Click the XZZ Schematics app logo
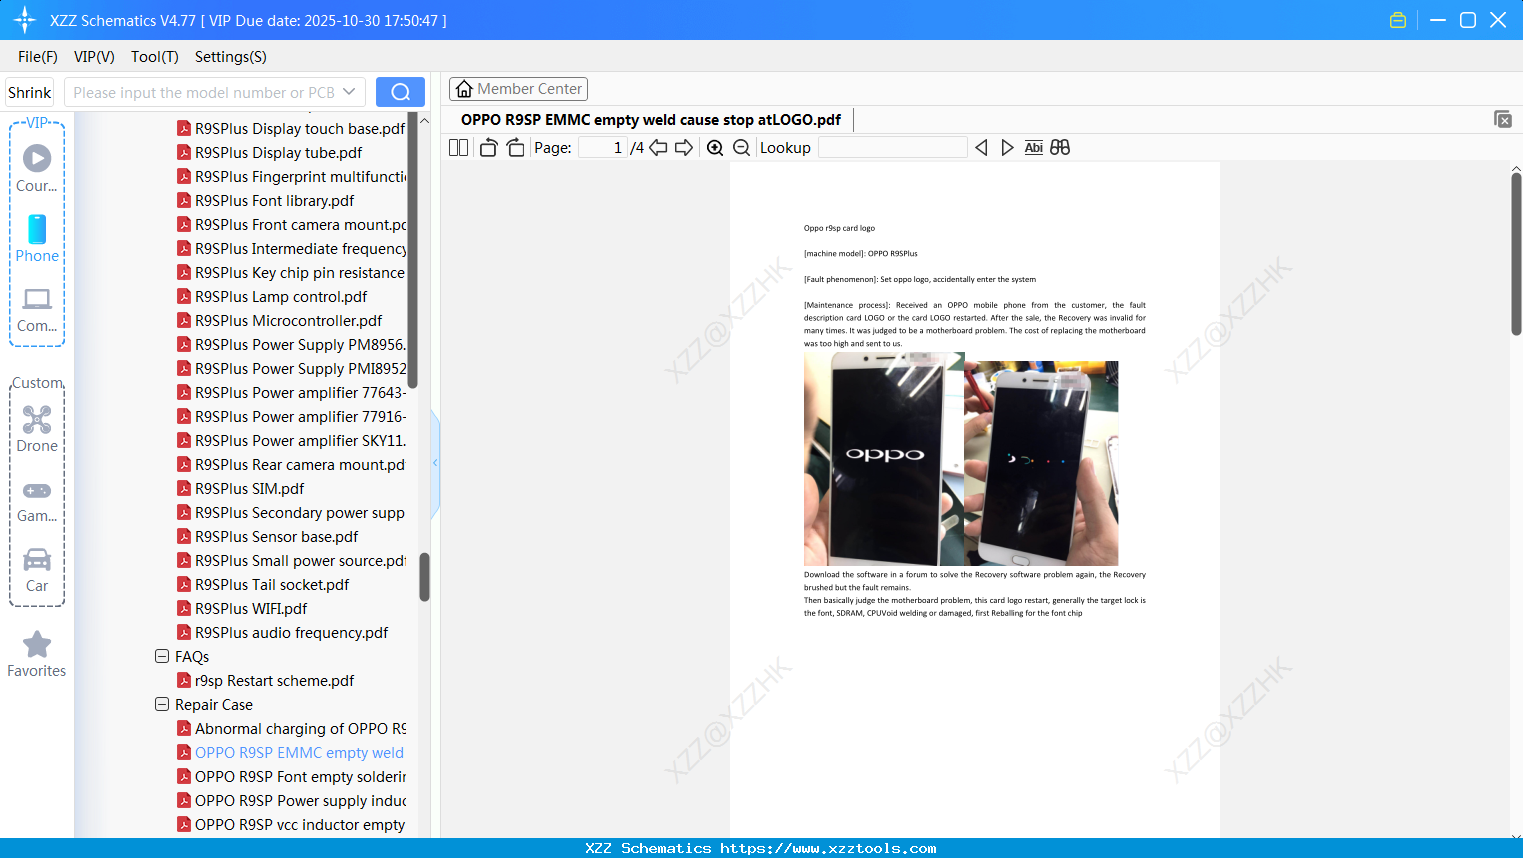The width and height of the screenshot is (1523, 858). [25, 20]
